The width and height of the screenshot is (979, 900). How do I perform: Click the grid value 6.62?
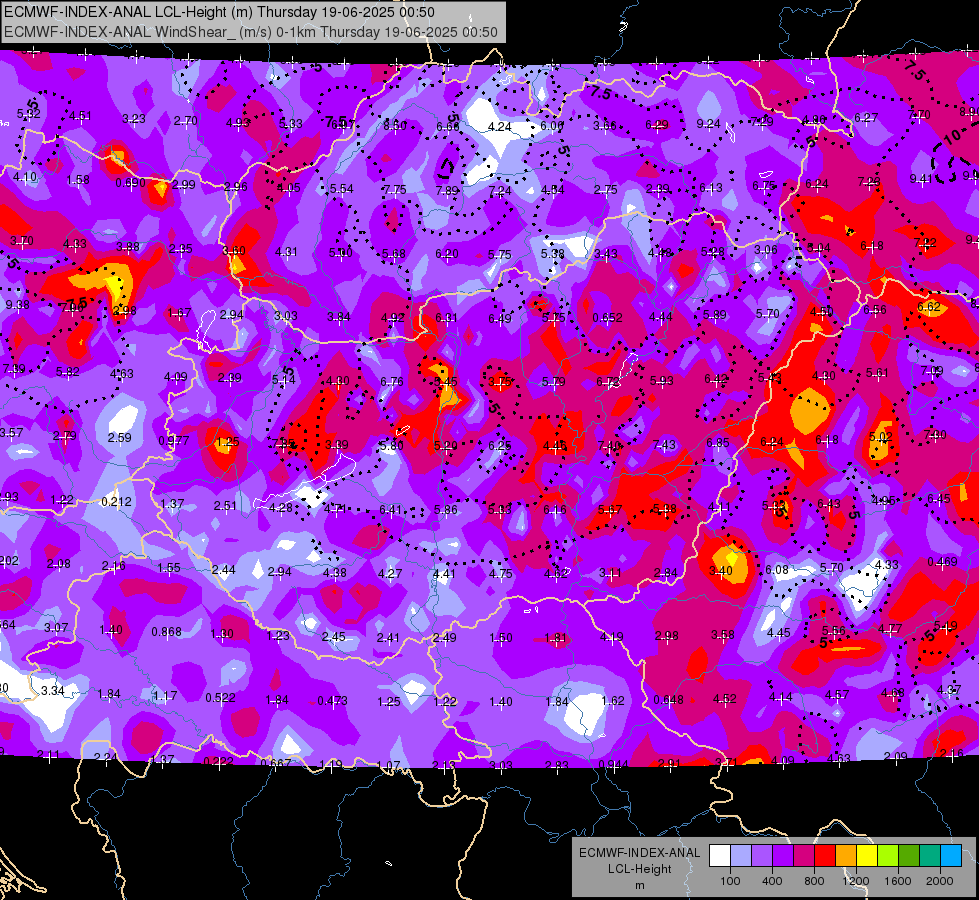click(x=929, y=306)
